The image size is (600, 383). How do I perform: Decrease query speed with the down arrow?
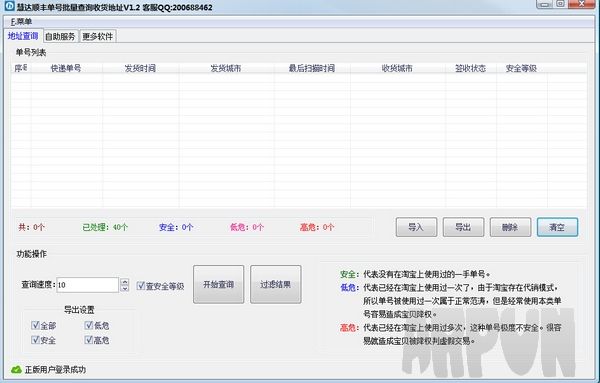pos(124,288)
